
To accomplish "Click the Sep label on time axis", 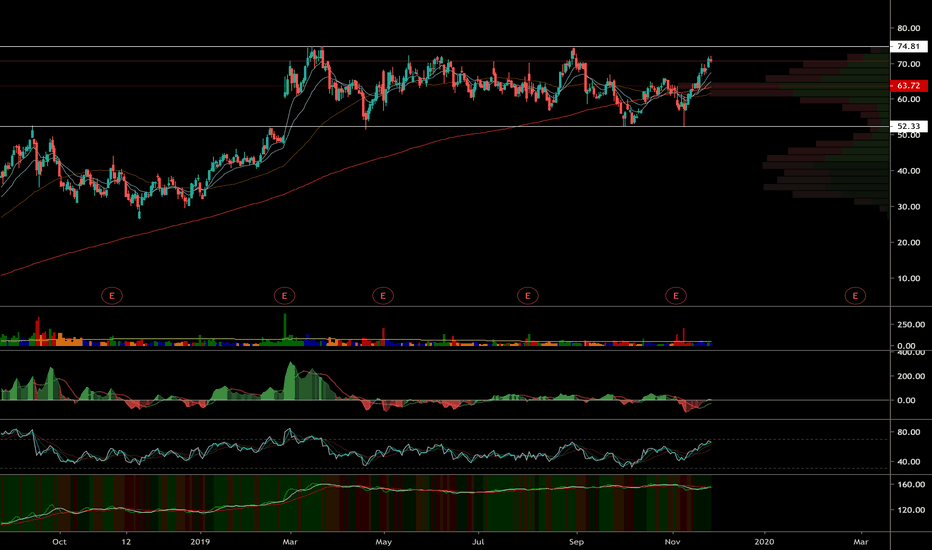I will [576, 542].
